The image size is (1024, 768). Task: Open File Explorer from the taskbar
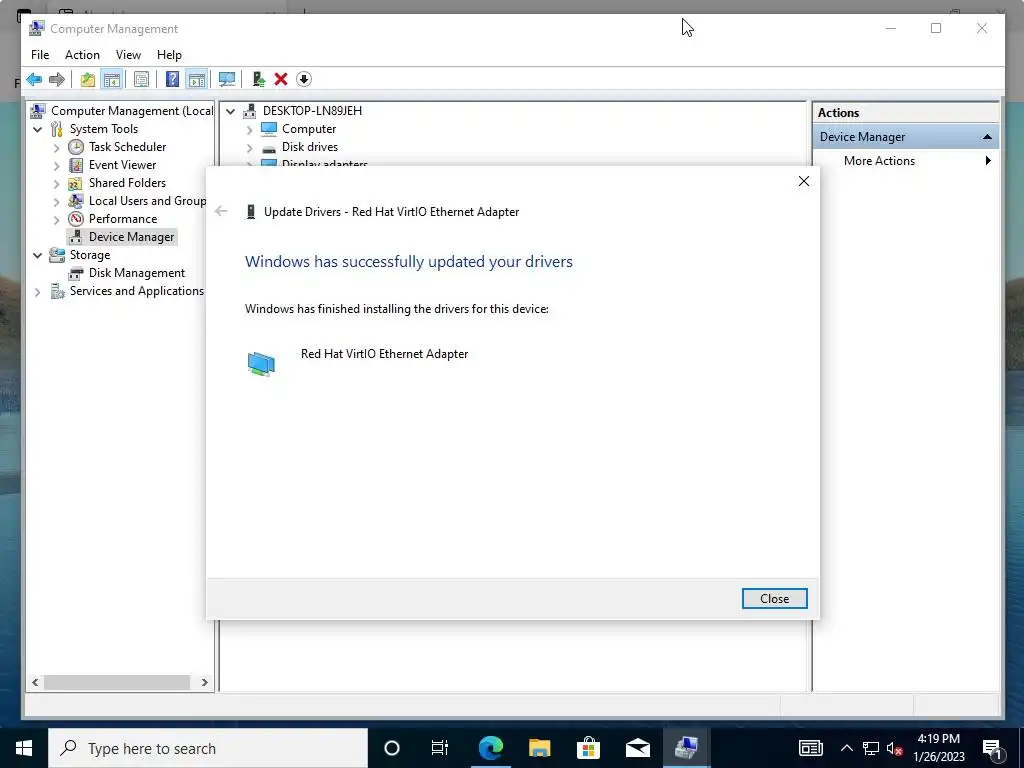[x=539, y=748]
